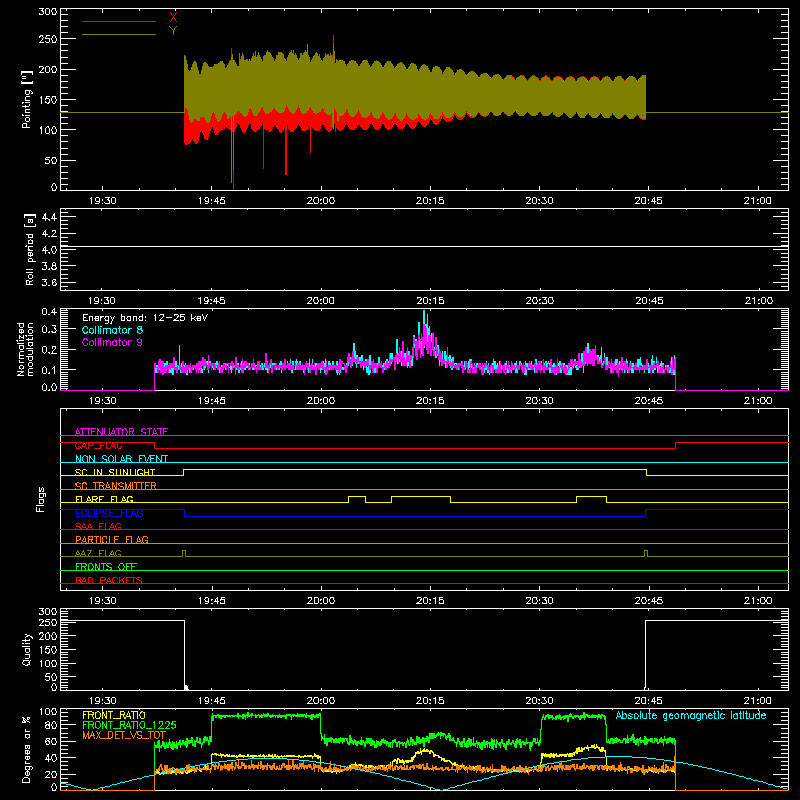Click the 'Quality' axis label
Viewport: 800px width, 800px height.
[x=27, y=649]
